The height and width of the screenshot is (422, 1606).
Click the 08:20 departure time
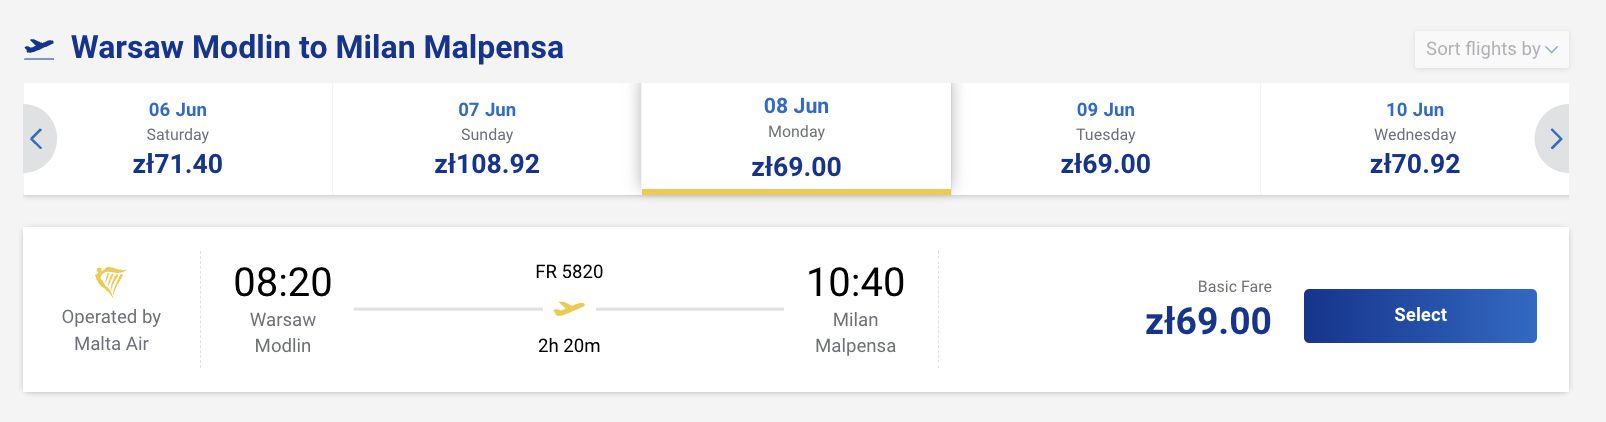(283, 283)
